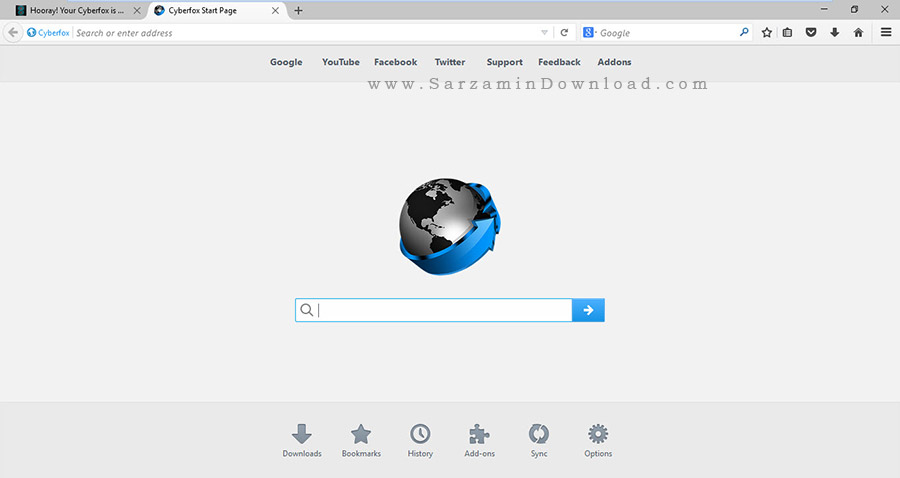Viewport: 900px width, 478px height.
Task: Open Sync from the bottom launcher
Action: [x=539, y=441]
